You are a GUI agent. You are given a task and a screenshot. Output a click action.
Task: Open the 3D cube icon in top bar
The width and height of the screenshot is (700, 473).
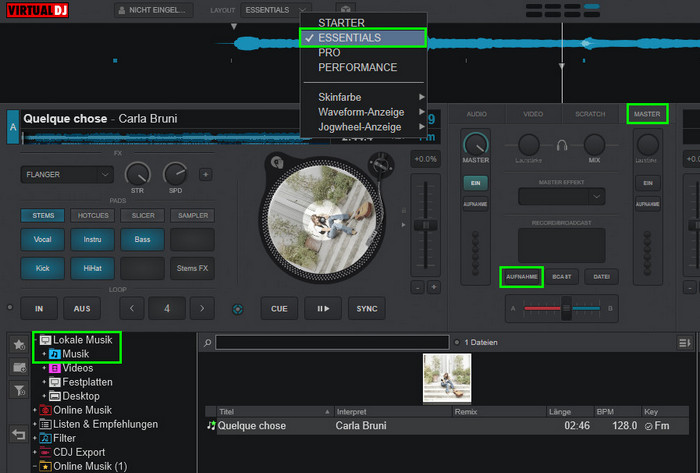pyautogui.click(x=345, y=9)
